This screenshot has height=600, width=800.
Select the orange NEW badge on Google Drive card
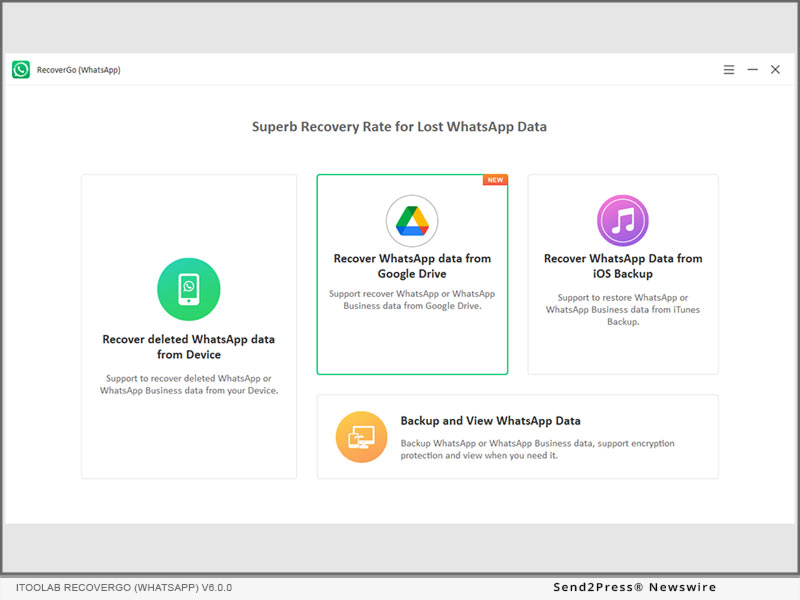point(494,181)
